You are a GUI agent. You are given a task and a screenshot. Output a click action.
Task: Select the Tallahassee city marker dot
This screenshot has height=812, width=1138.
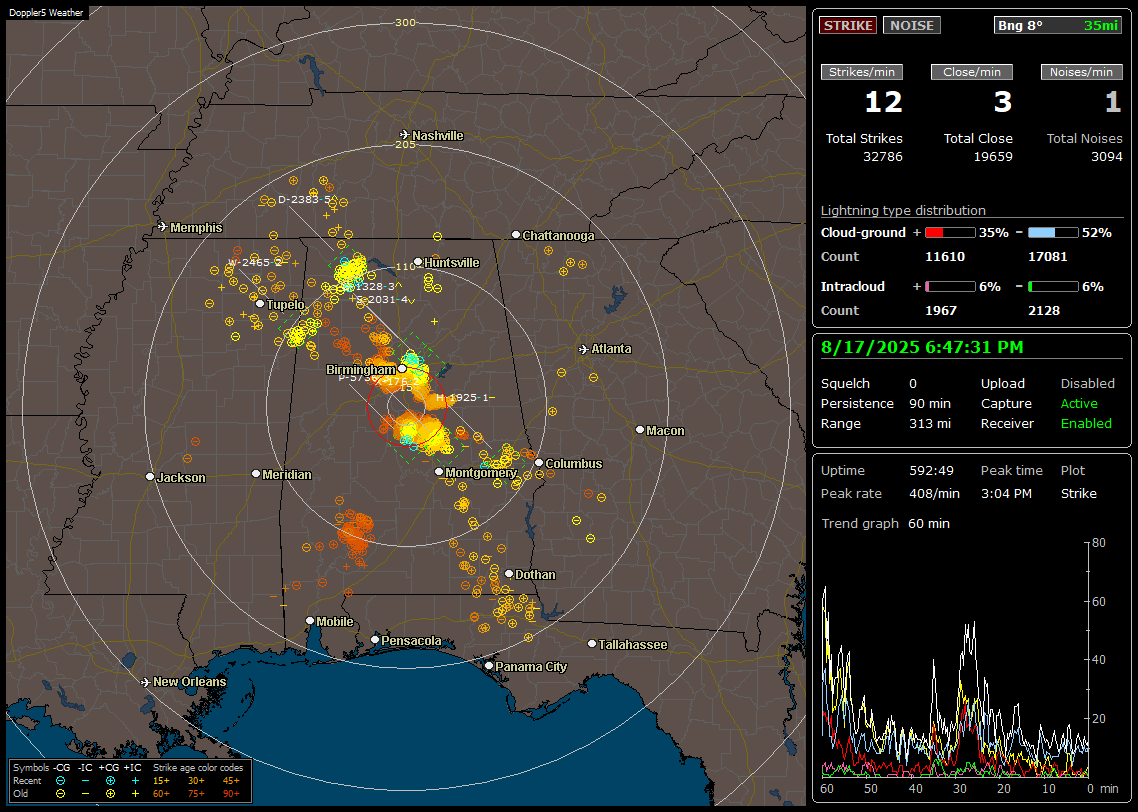[x=592, y=644]
